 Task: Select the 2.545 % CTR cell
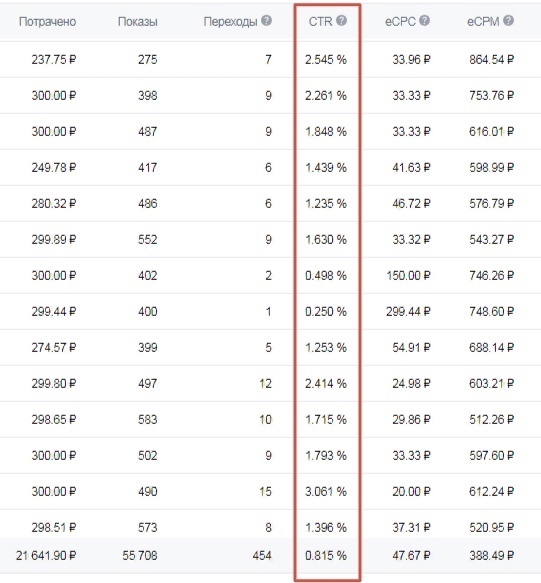(326, 59)
